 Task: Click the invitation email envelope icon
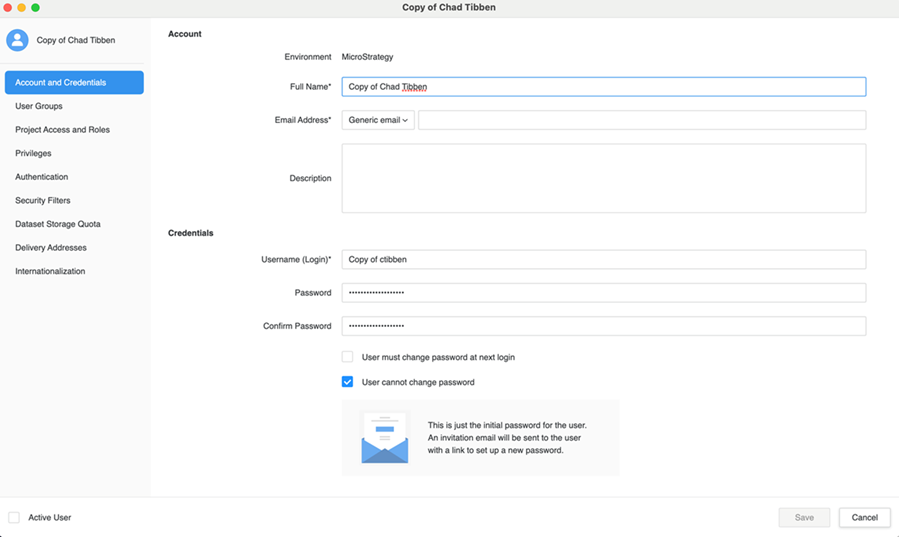(x=384, y=438)
